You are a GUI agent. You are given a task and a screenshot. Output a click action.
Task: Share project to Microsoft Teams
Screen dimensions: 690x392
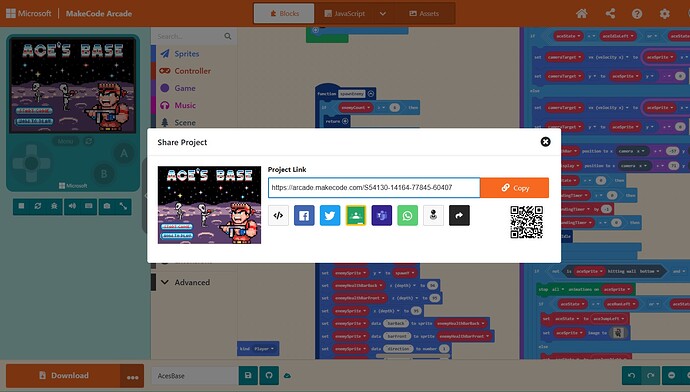[x=382, y=216]
